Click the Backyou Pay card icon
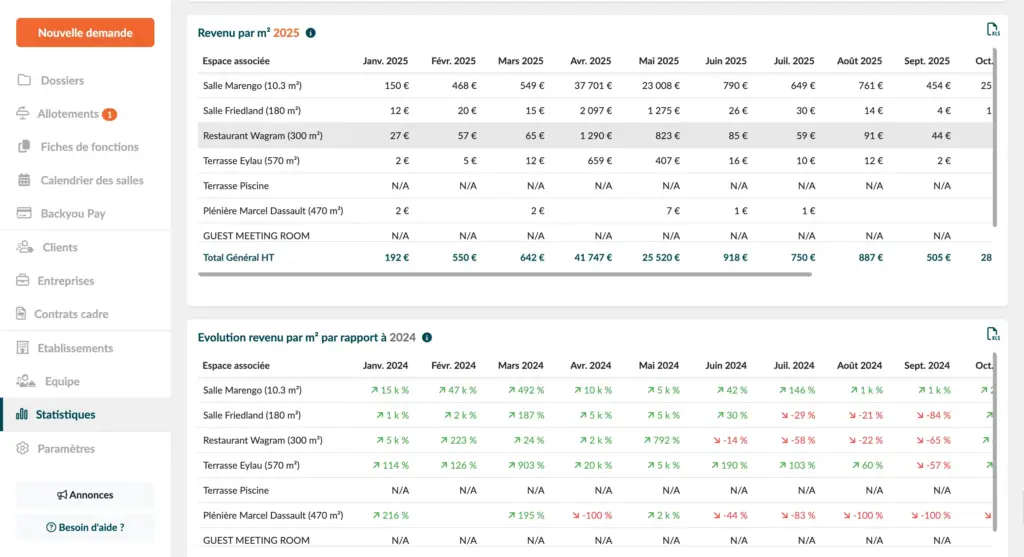1024x557 pixels. (x=24, y=213)
